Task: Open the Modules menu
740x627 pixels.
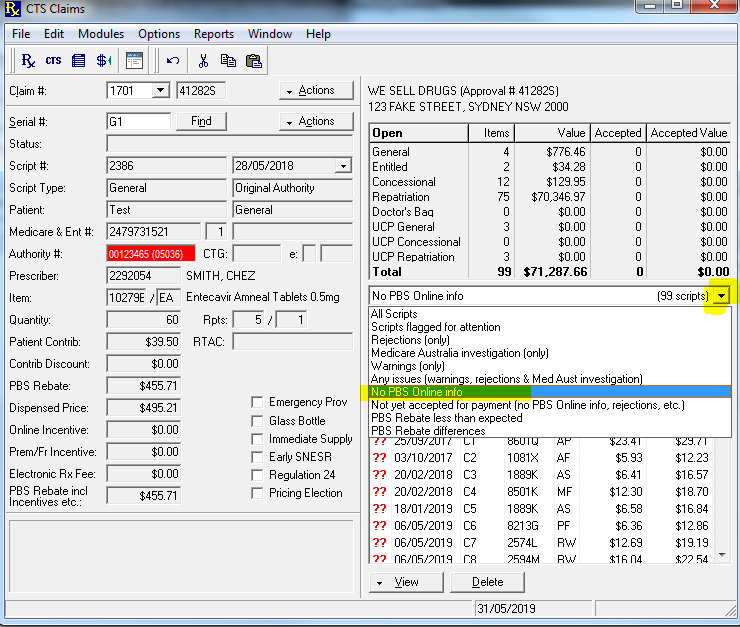Action: click(101, 34)
